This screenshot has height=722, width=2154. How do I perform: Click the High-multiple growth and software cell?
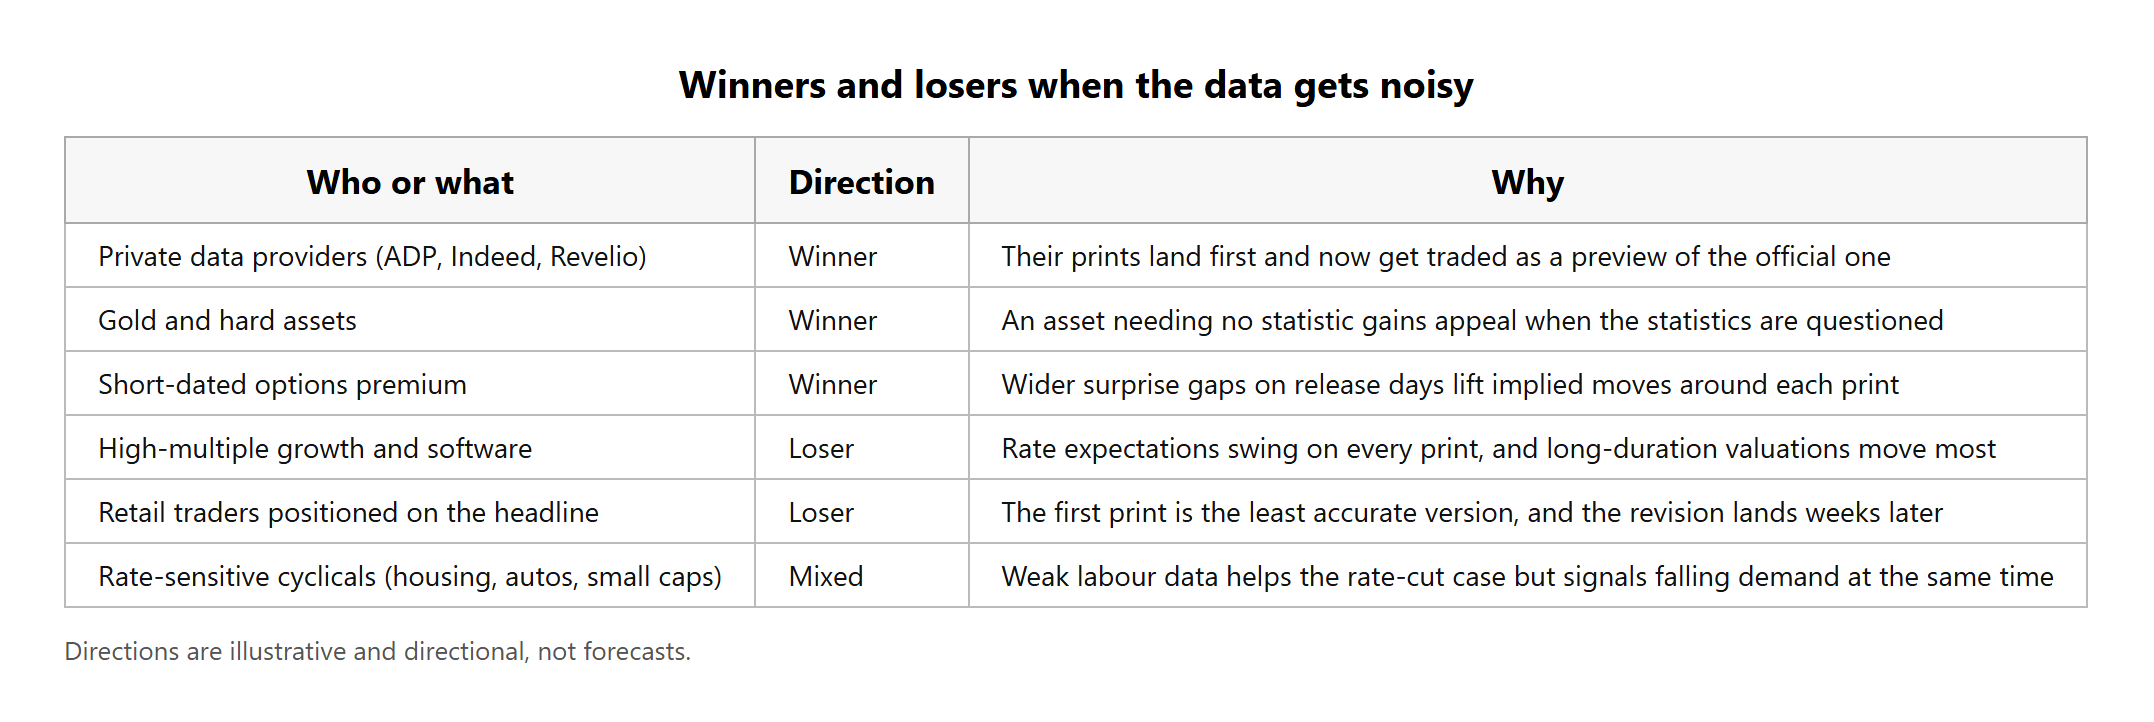click(x=410, y=448)
